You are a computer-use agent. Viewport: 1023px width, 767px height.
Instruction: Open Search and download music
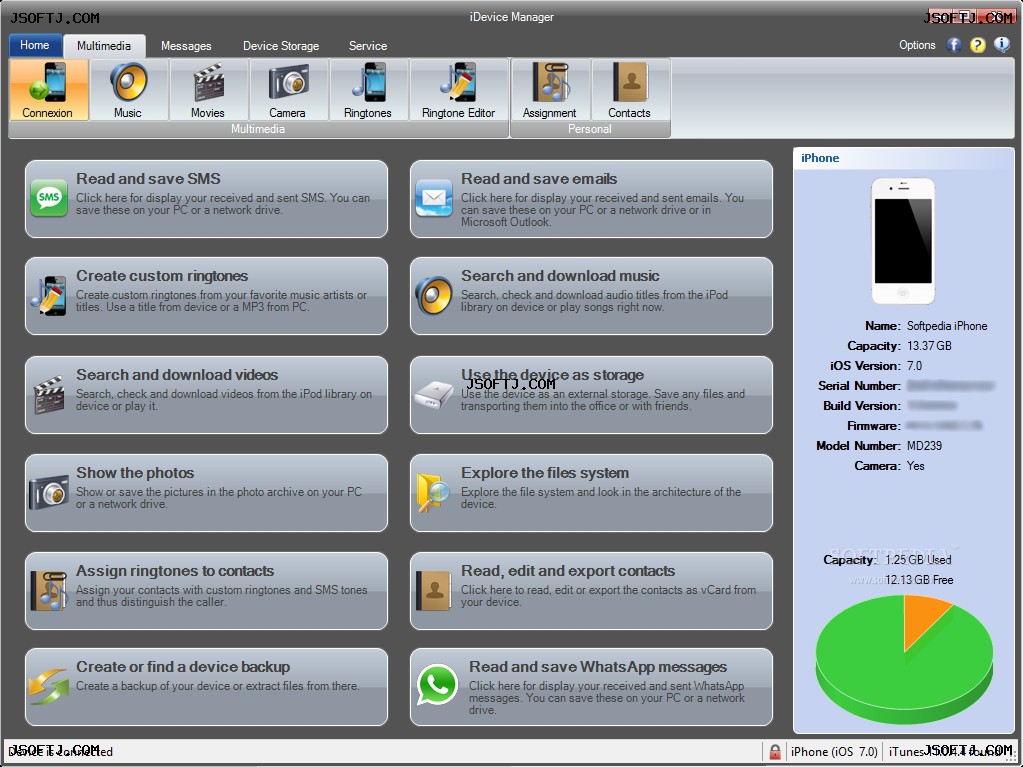(x=591, y=296)
